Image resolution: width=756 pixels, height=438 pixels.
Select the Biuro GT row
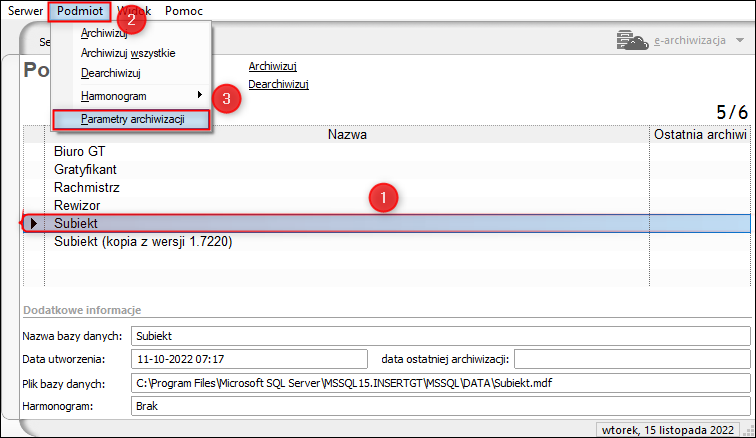pos(387,151)
